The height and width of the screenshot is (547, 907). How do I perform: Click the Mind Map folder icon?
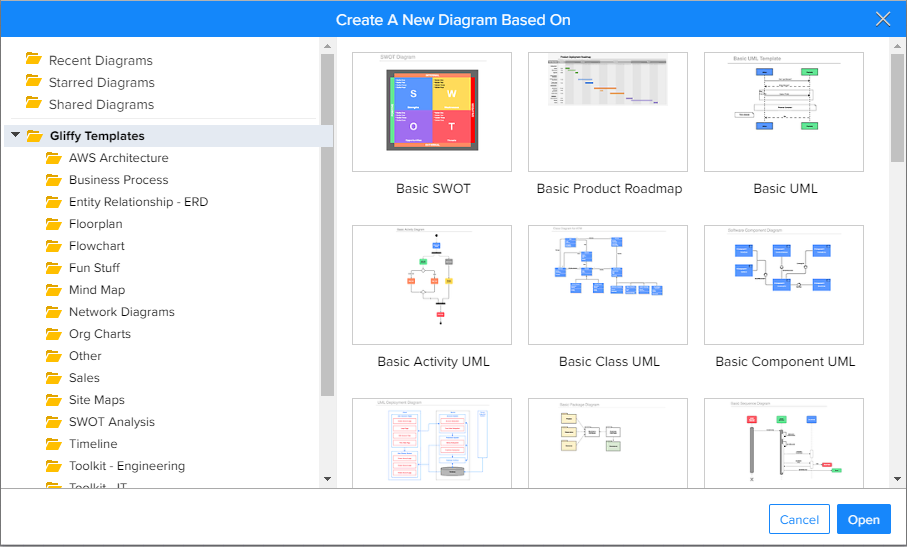(54, 290)
